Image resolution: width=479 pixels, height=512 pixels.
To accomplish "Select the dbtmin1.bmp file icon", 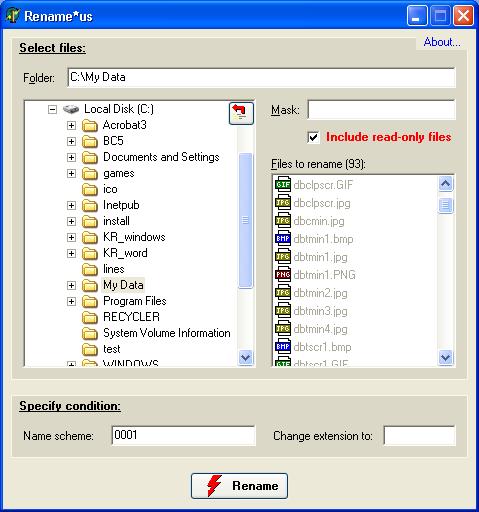I will click(283, 238).
